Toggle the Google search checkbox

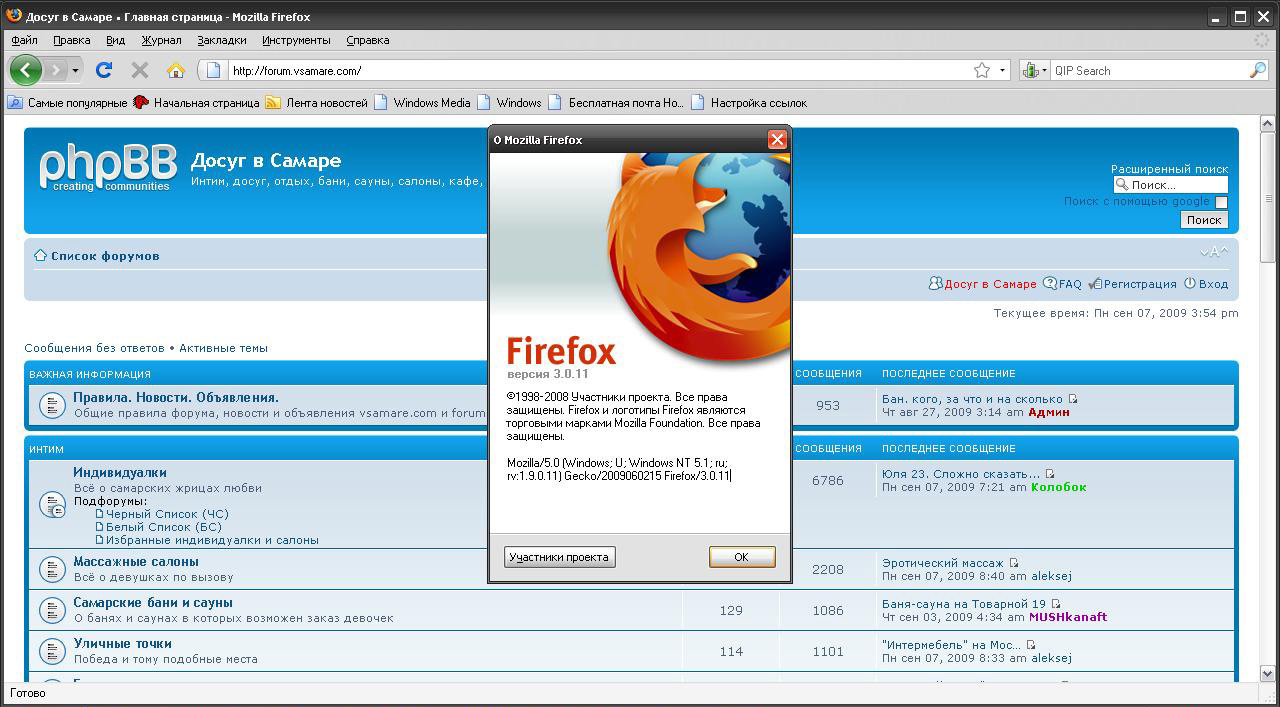pos(1221,202)
